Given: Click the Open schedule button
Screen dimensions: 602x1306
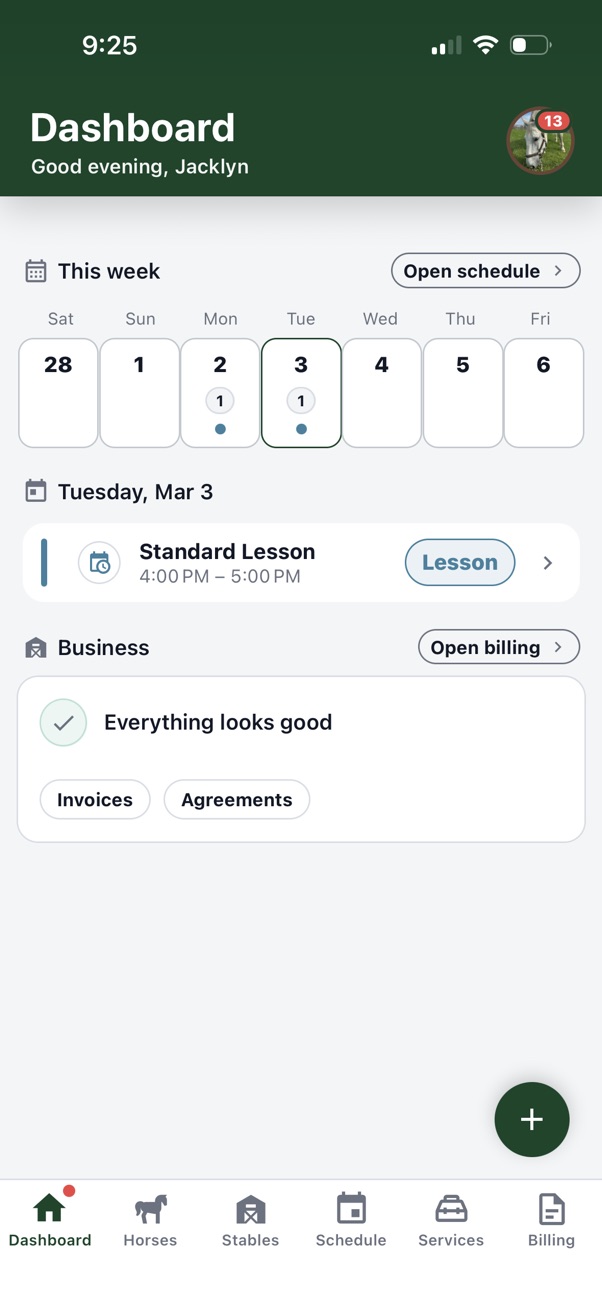Looking at the screenshot, I should [x=485, y=271].
